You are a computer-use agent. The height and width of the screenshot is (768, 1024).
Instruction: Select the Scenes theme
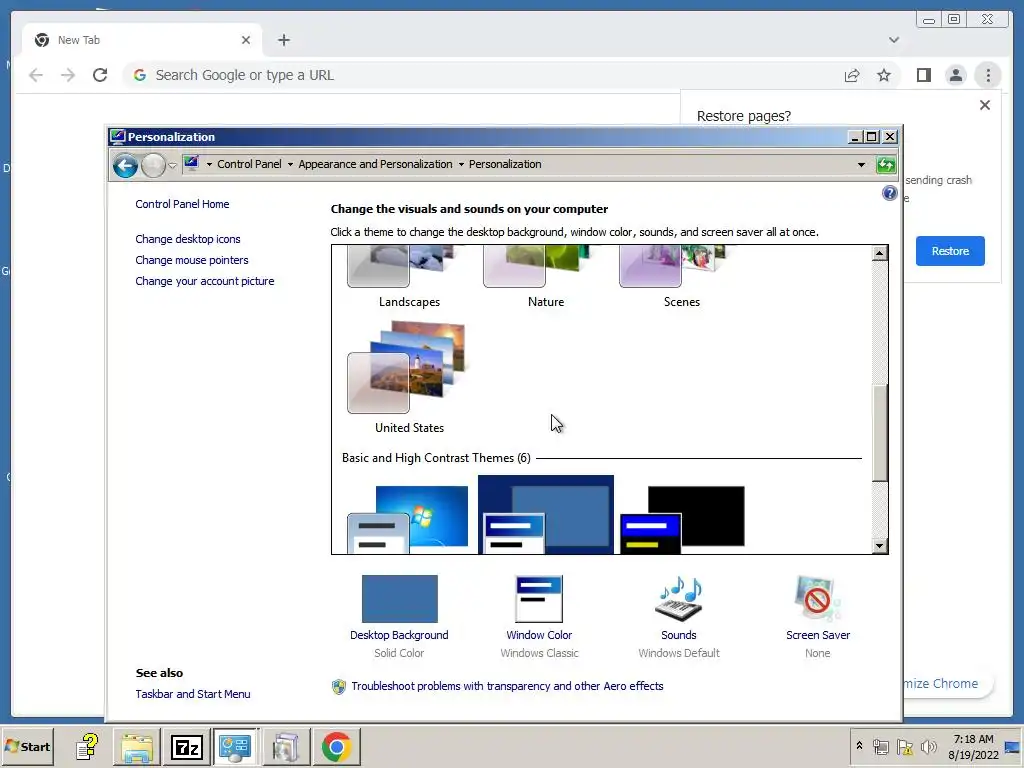tap(681, 276)
